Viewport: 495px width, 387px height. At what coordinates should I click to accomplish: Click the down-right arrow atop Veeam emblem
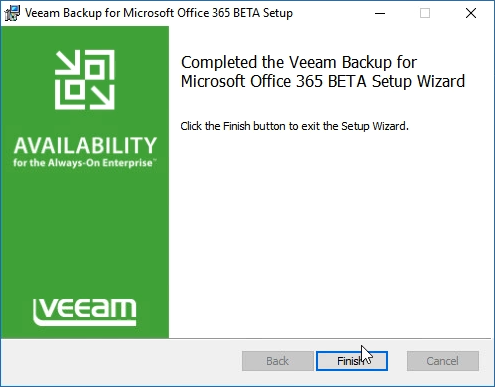(x=68, y=62)
